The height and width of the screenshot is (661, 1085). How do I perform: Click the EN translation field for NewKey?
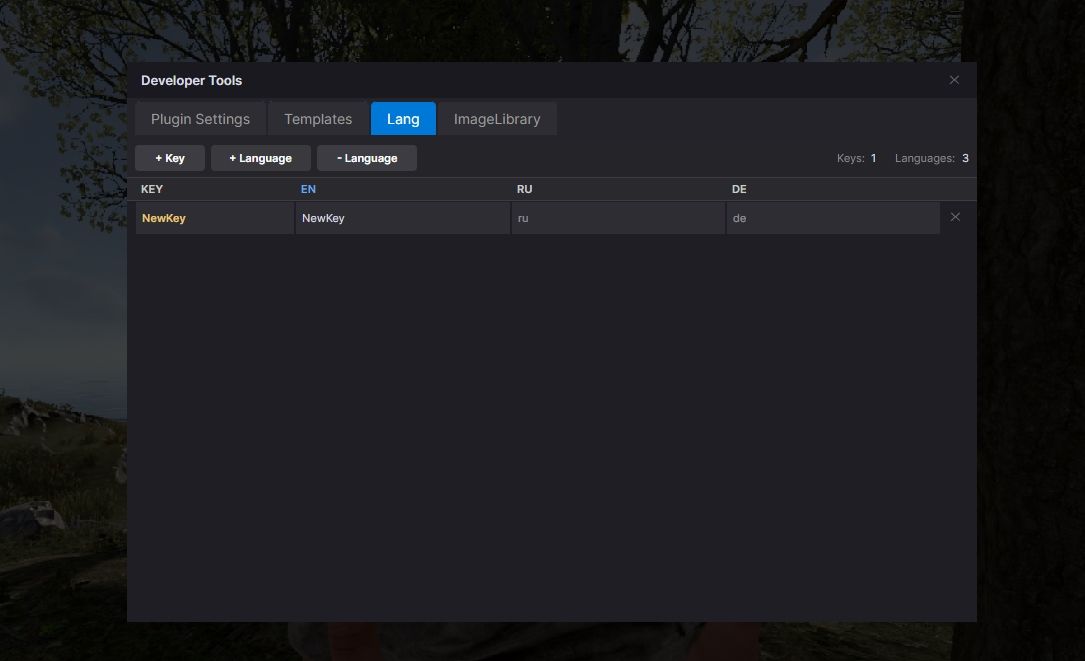(x=400, y=217)
